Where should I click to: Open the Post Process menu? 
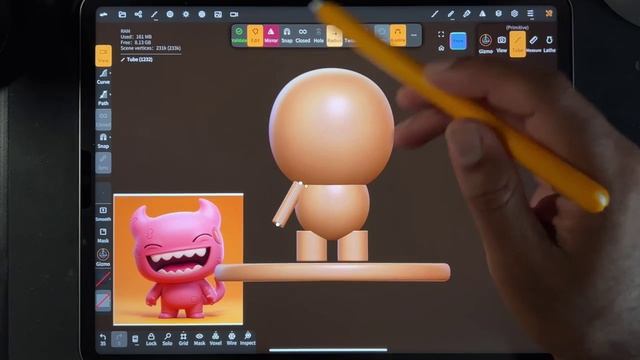[202, 14]
